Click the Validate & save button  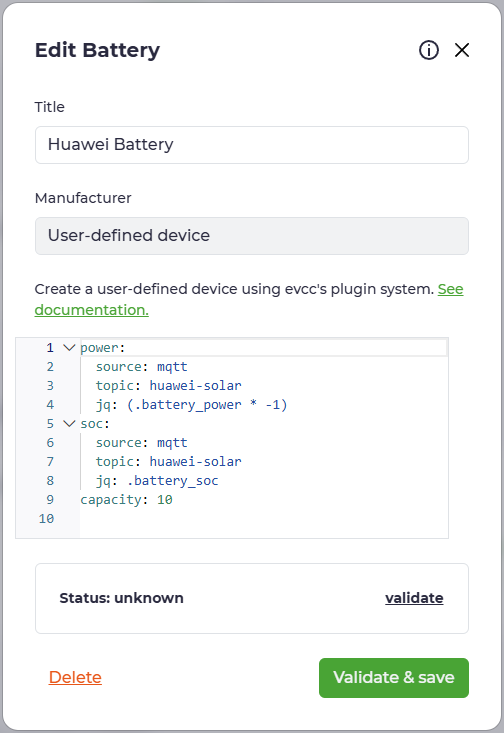394,678
